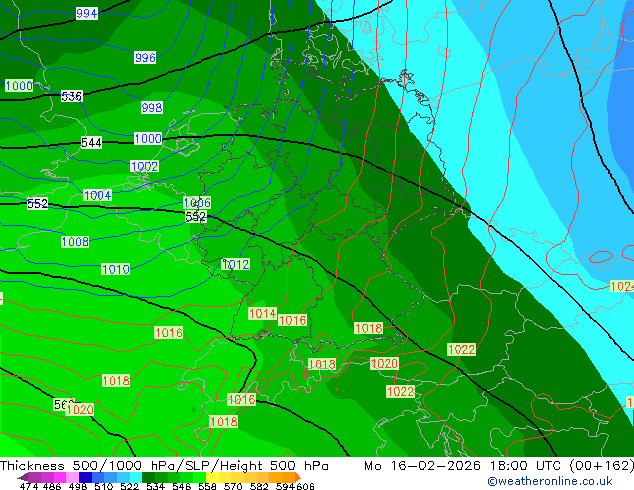This screenshot has height=490, width=634.
Task: Click the orange right arrow tip of color scale
Action: [298, 477]
